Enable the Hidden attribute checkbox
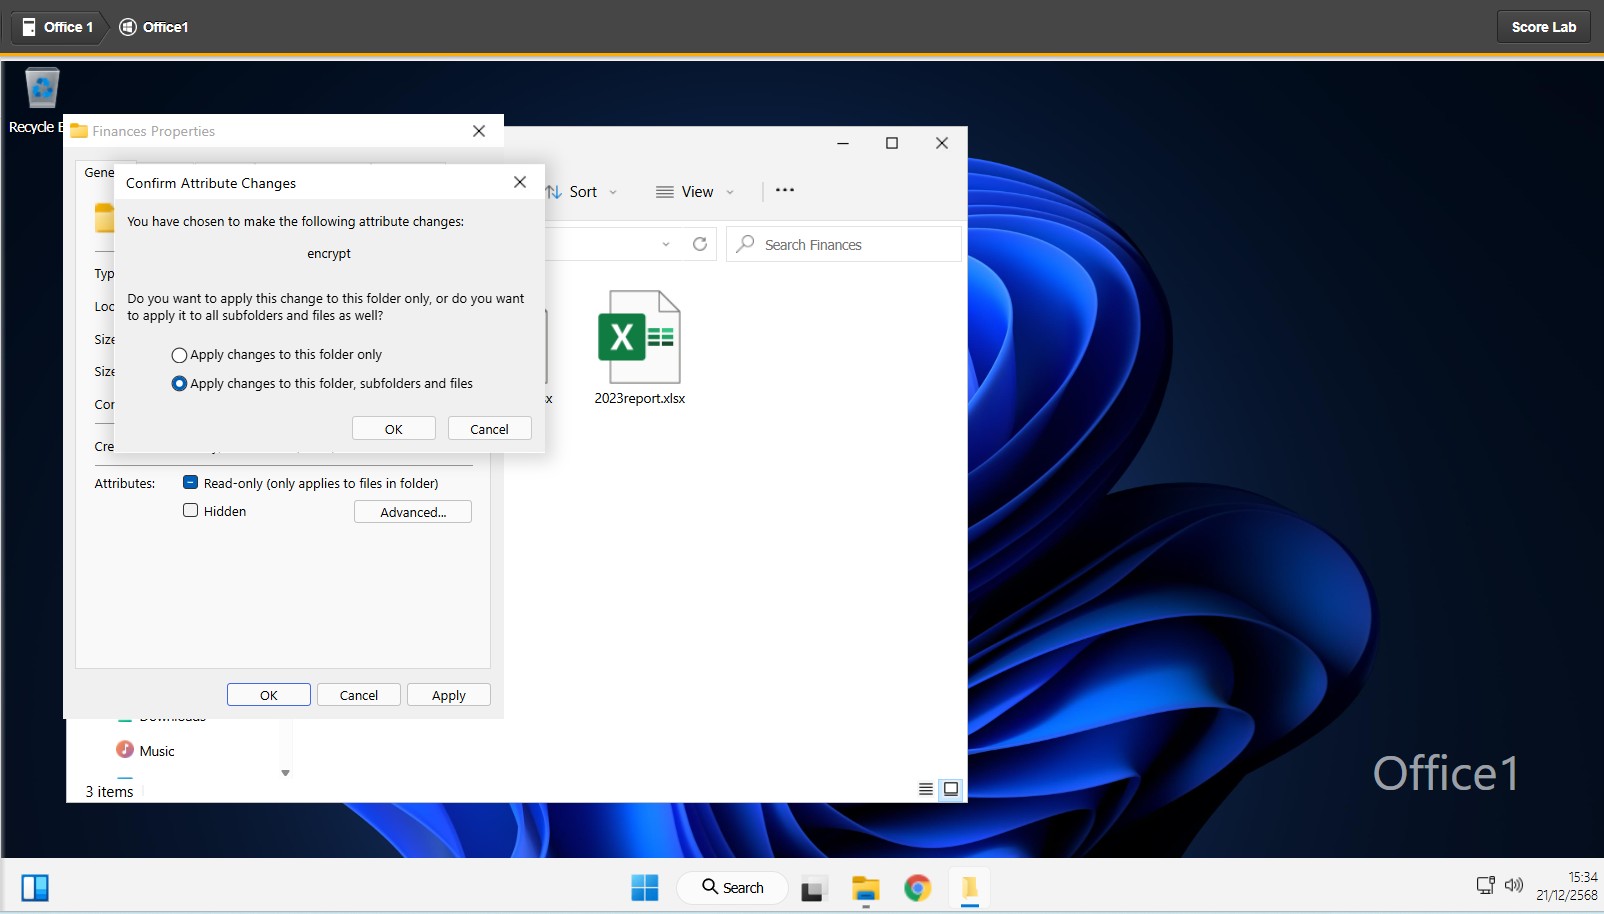Image resolution: width=1604 pixels, height=914 pixels. pyautogui.click(x=191, y=511)
